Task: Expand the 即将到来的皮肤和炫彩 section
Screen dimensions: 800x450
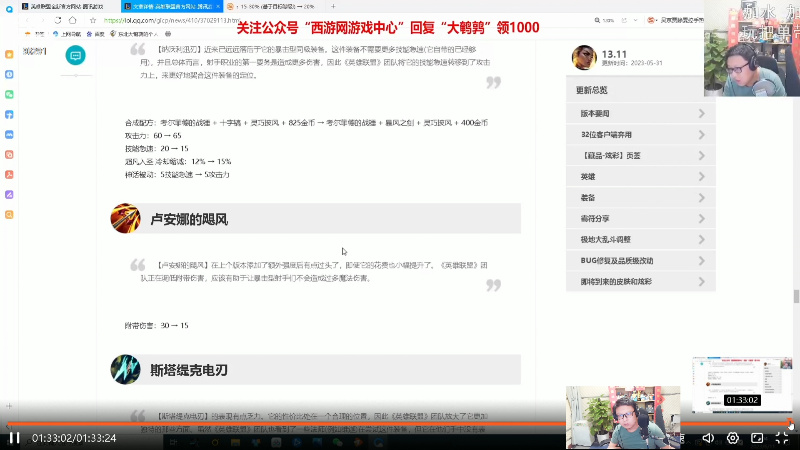Action: pos(640,281)
